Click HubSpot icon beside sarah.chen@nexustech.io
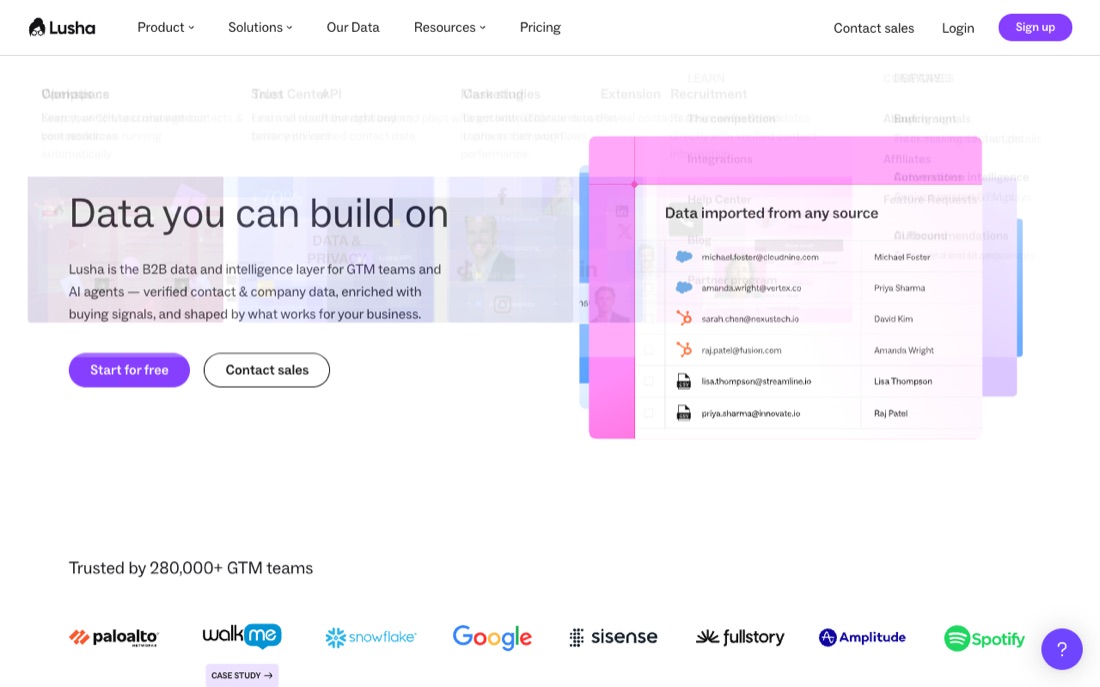This screenshot has width=1100, height=687. [x=683, y=319]
